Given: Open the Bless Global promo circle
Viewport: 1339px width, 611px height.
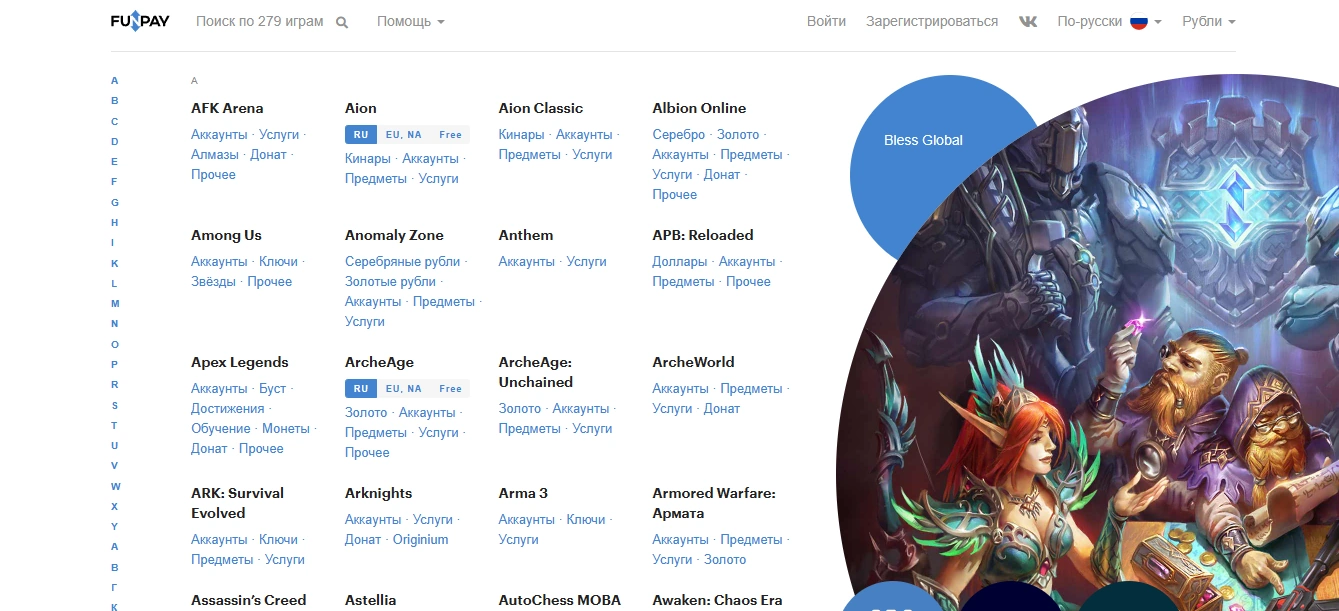Looking at the screenshot, I should point(923,140).
